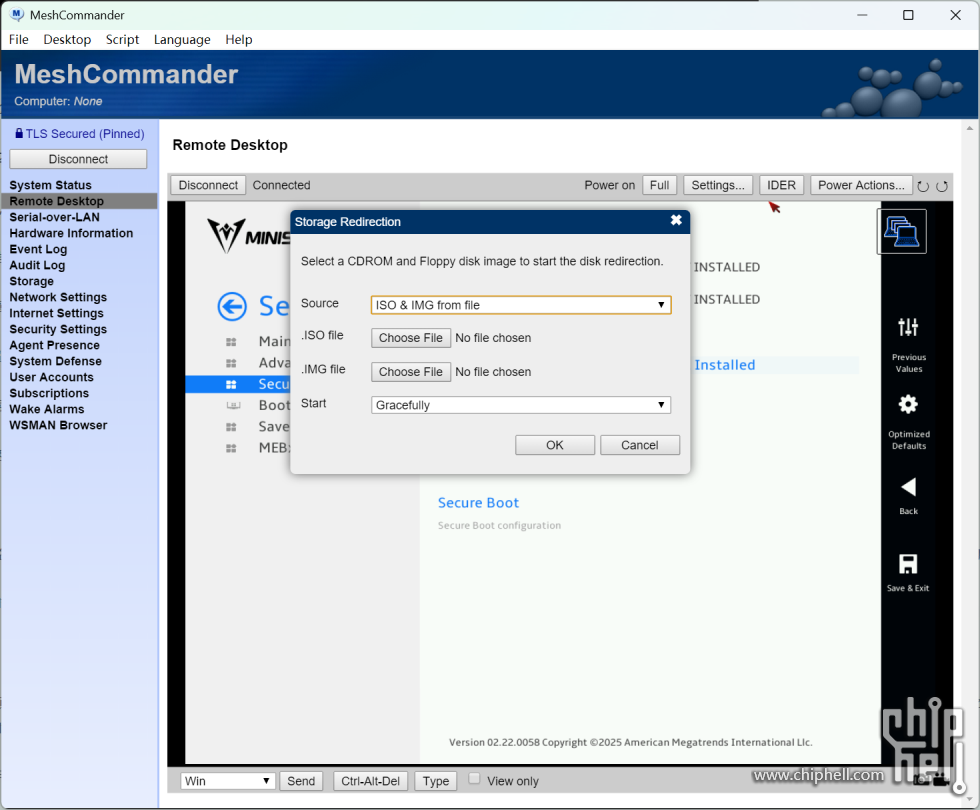This screenshot has width=980, height=810.
Task: Click the BIOS Back arrow icon
Action: [908, 487]
